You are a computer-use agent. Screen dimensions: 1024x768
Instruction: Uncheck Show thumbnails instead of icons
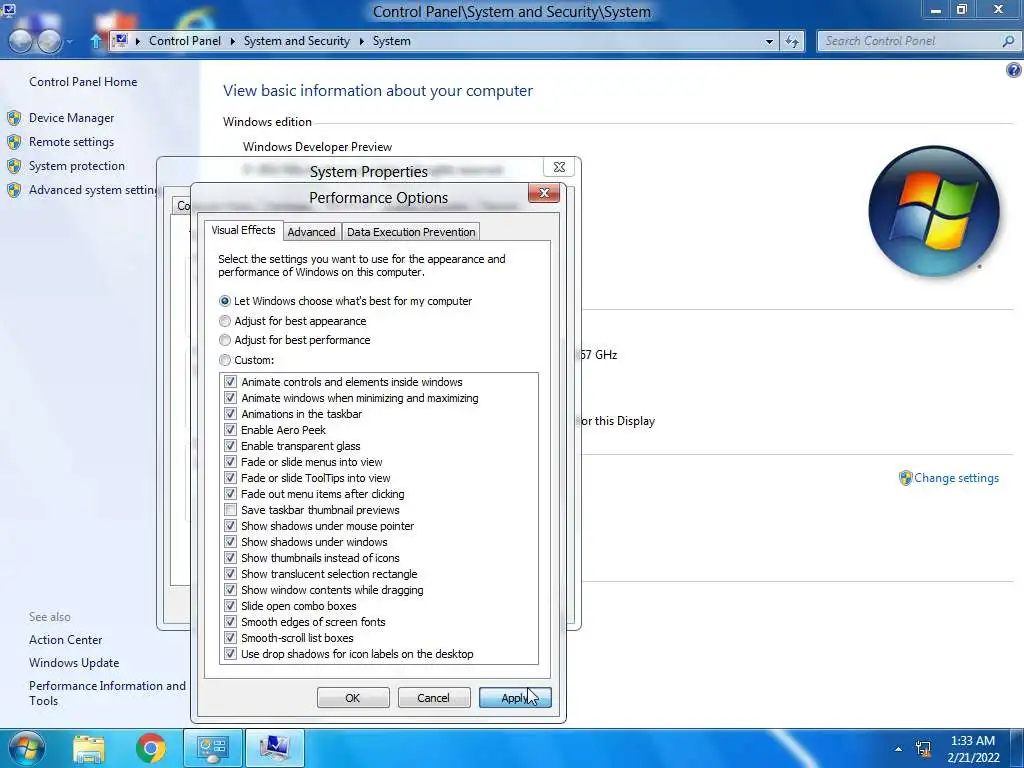[230, 558]
